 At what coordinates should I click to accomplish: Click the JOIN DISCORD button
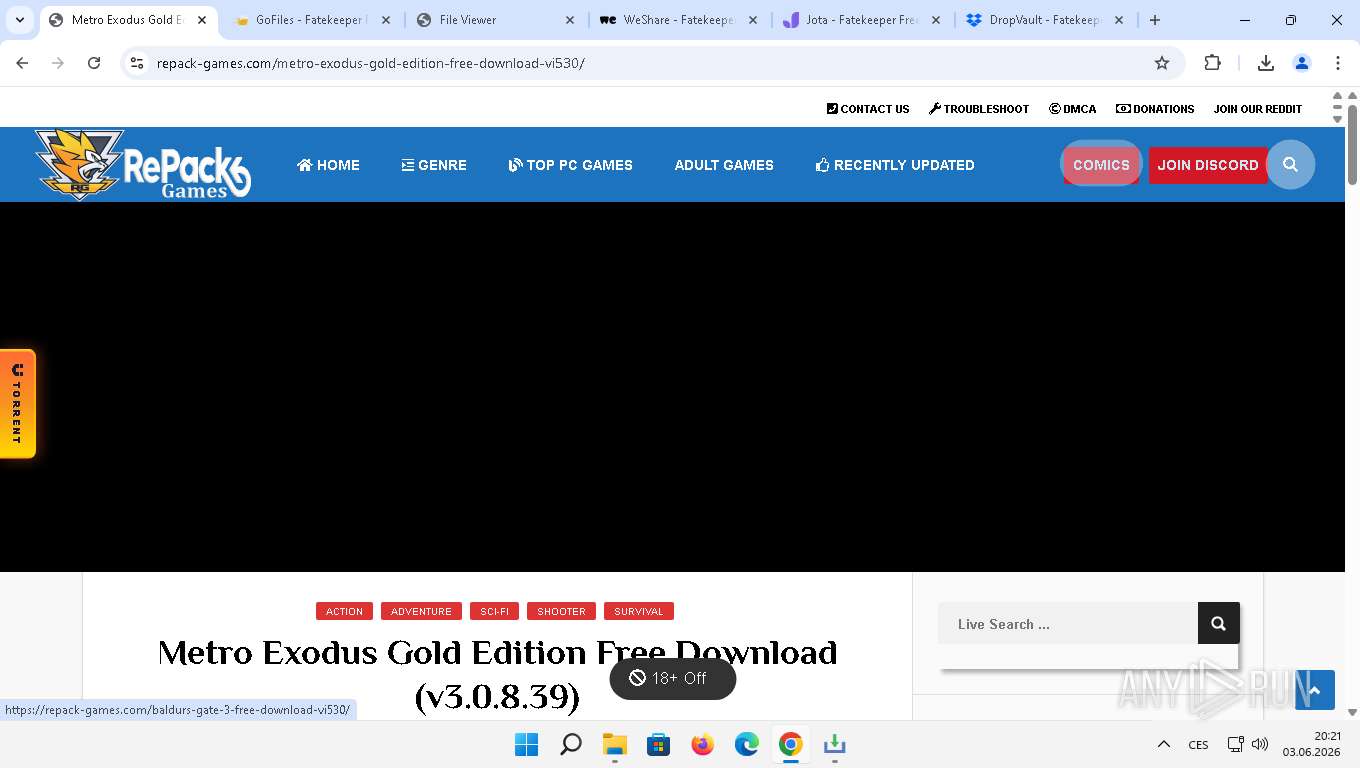click(1208, 165)
